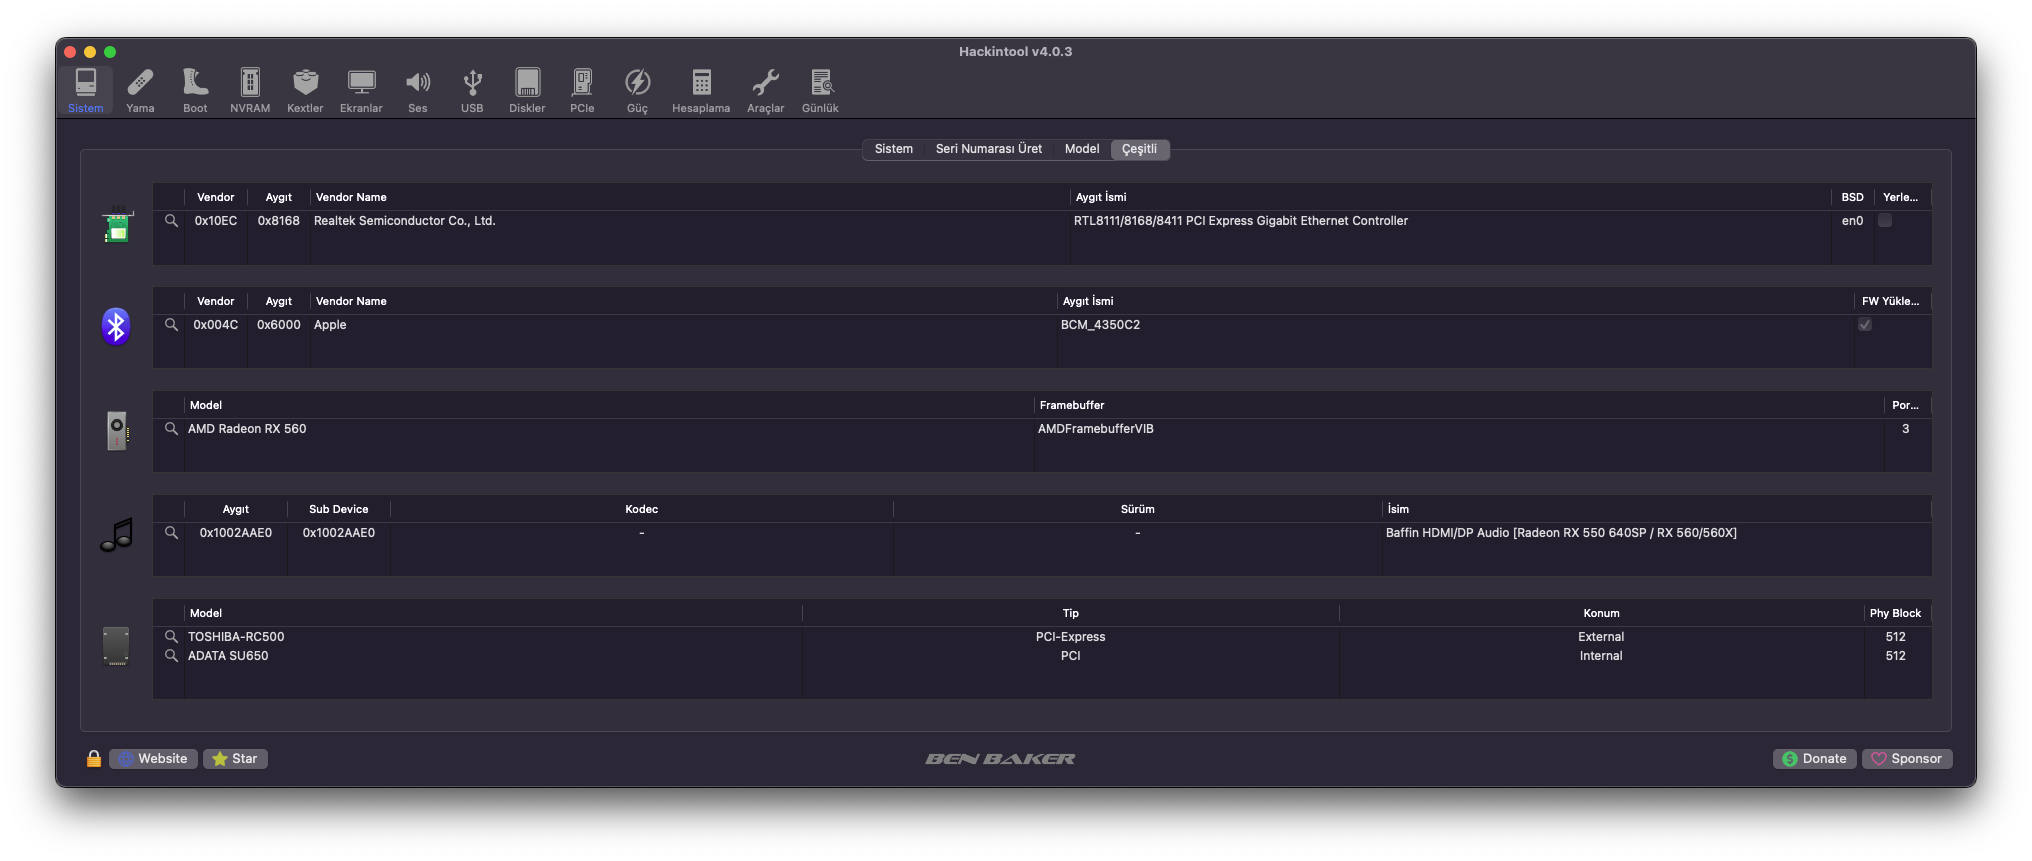This screenshot has width=2032, height=861.
Task: Switch to the Kextler section
Action: click(x=305, y=90)
